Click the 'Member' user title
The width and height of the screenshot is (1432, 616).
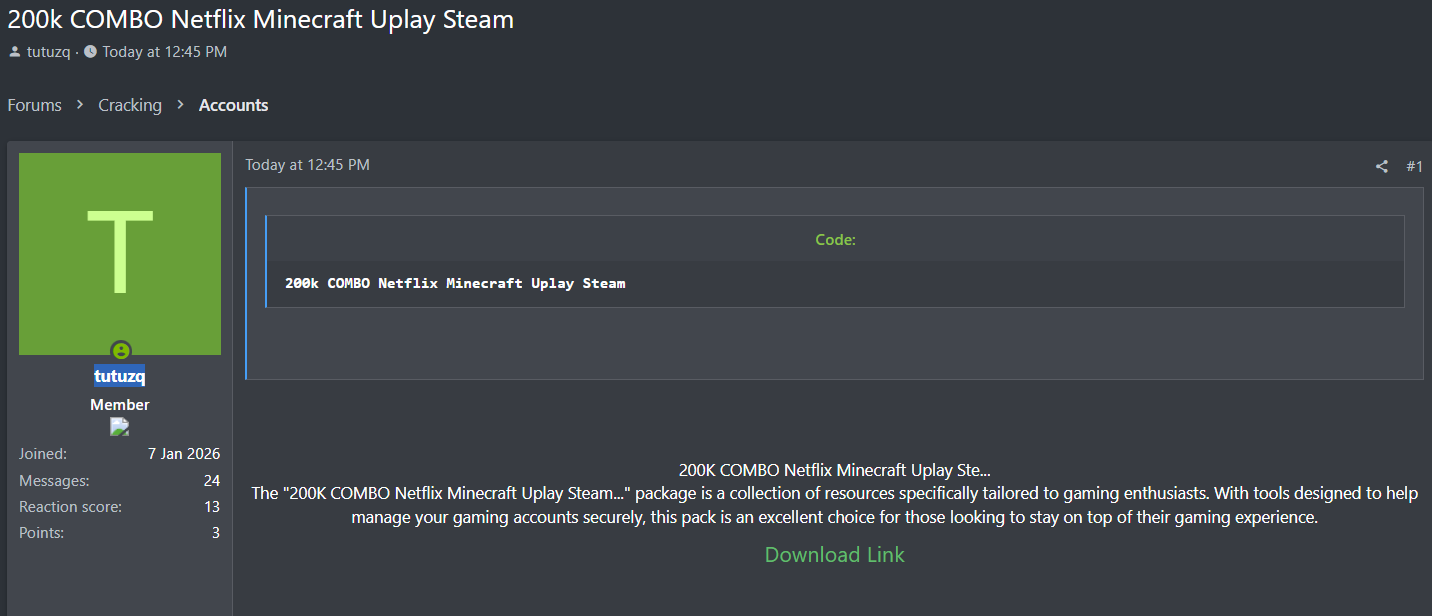coord(120,405)
